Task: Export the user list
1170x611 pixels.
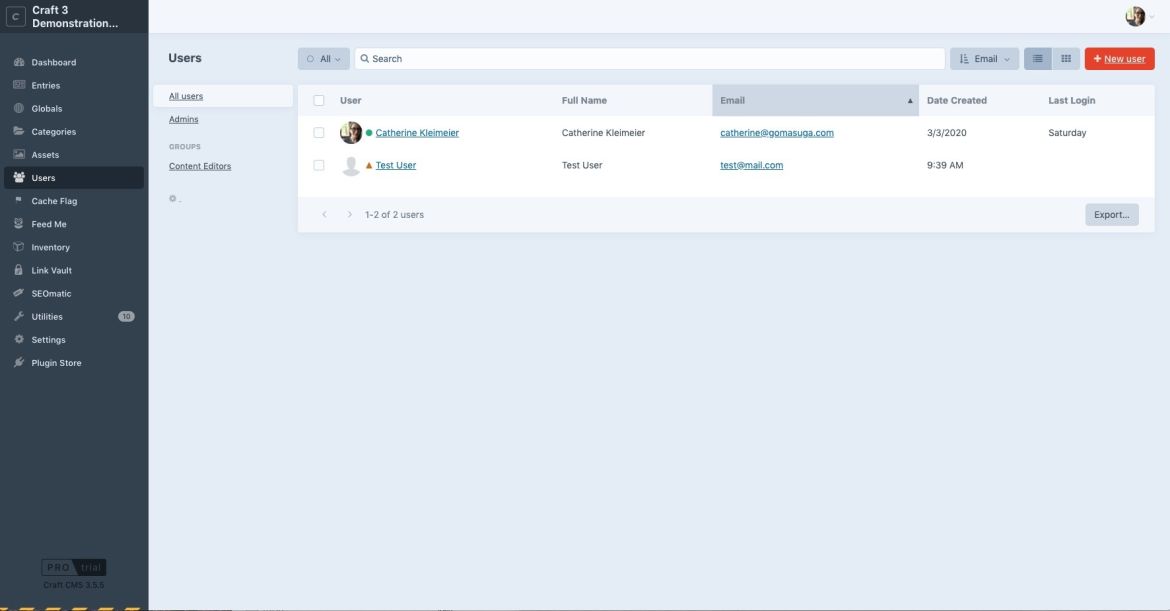Action: (1110, 213)
